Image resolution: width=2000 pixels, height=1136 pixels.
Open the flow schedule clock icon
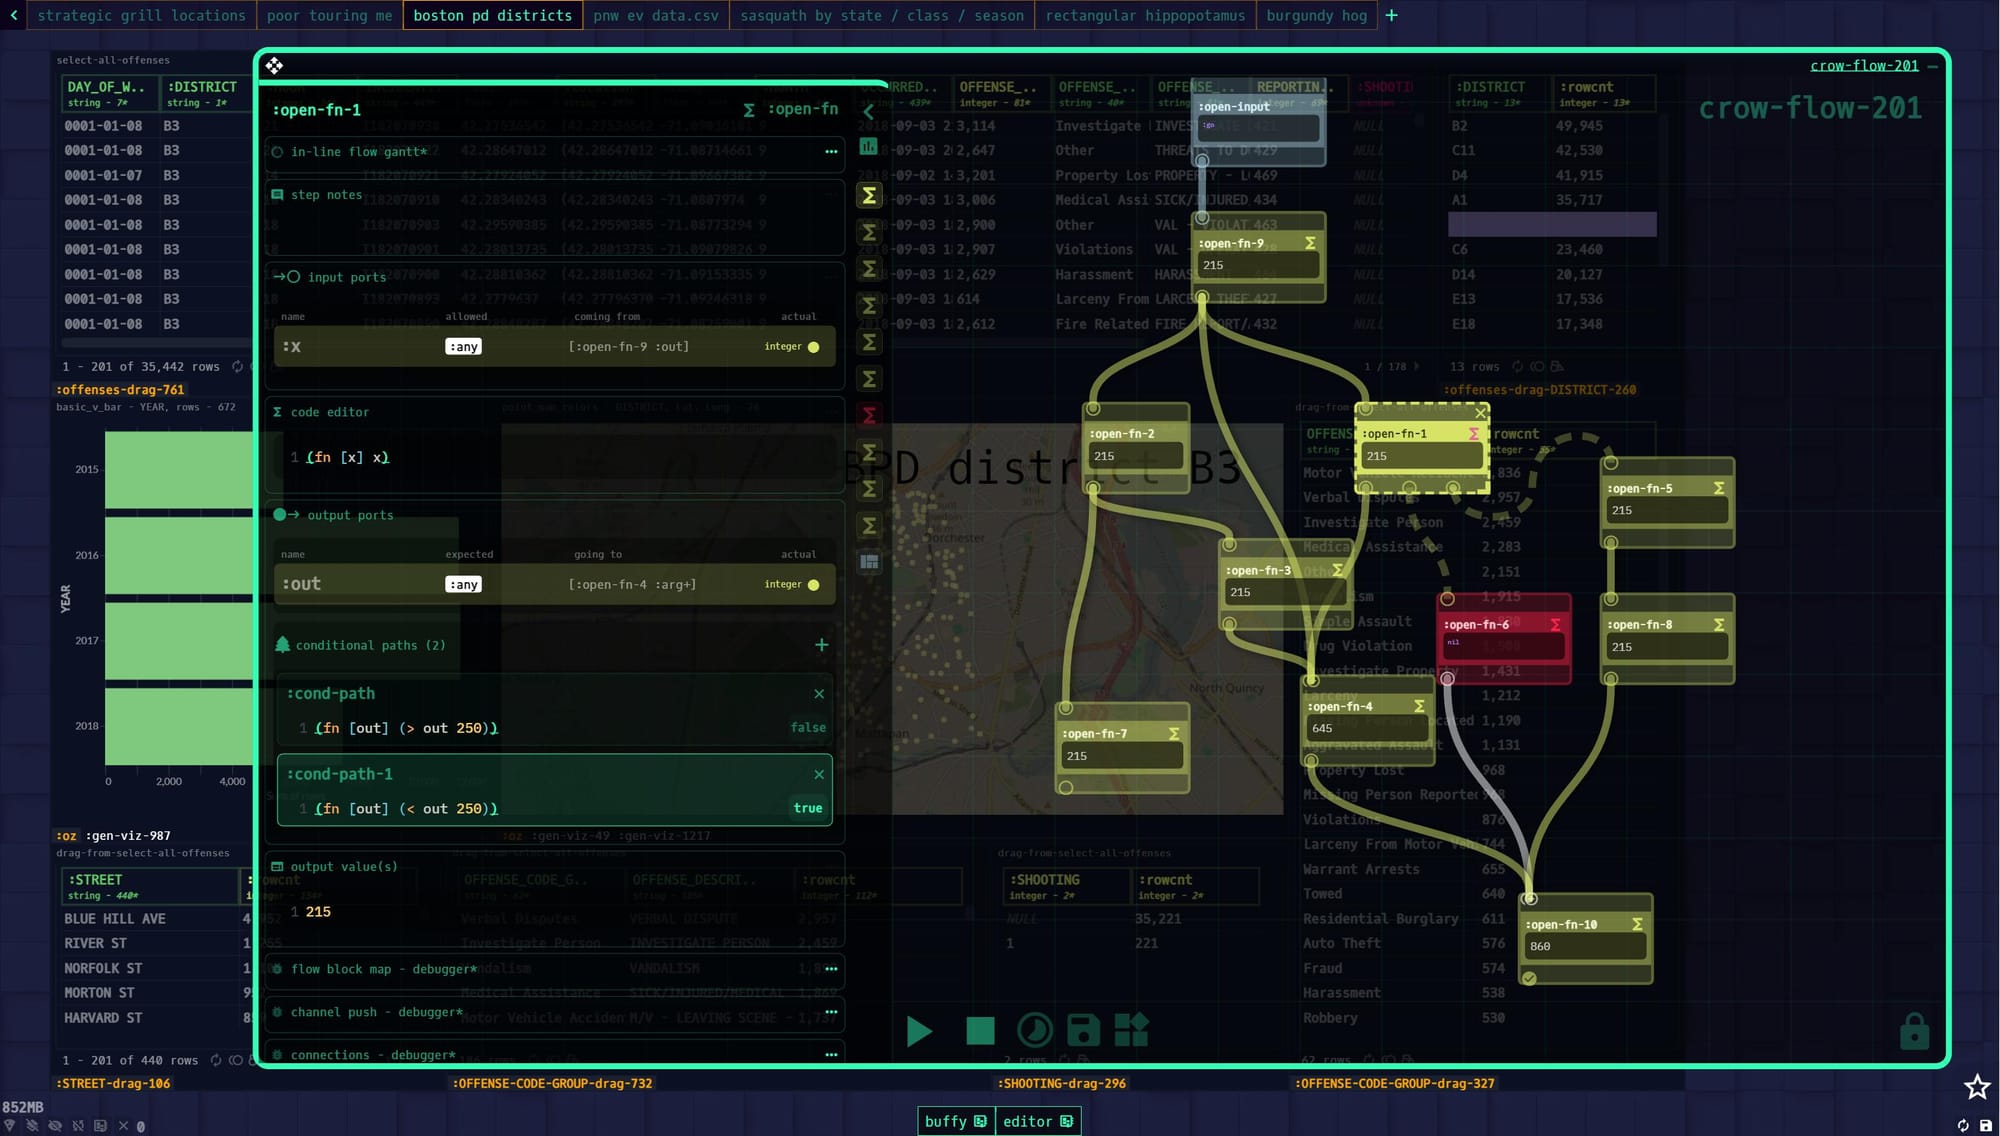[x=1034, y=1030]
